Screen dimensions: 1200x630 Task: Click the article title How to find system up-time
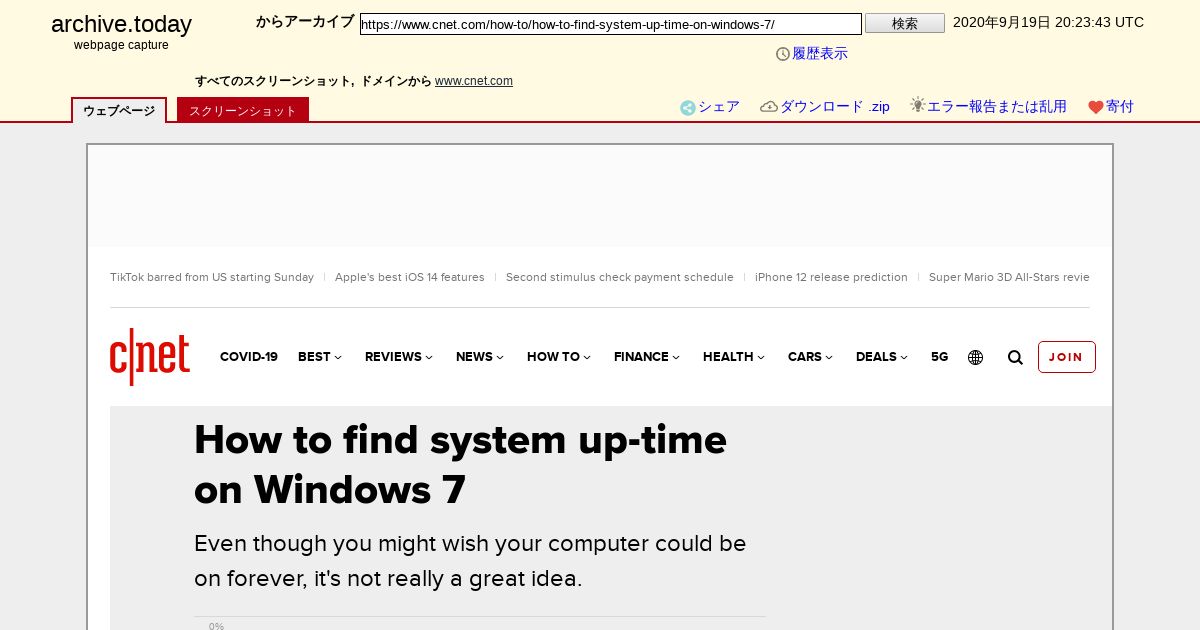460,465
